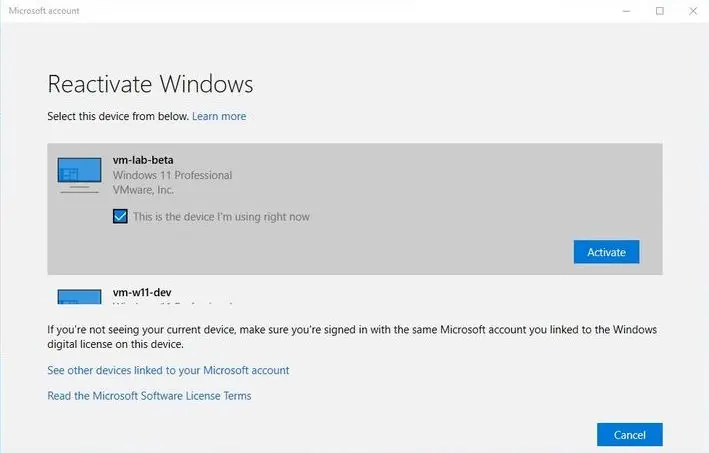Uncheck "This is the device I'm using right now"
The height and width of the screenshot is (453, 709).
(x=120, y=217)
